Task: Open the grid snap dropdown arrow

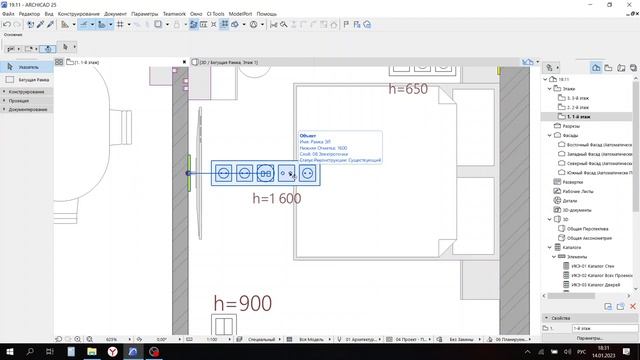Action: pyautogui.click(x=129, y=24)
